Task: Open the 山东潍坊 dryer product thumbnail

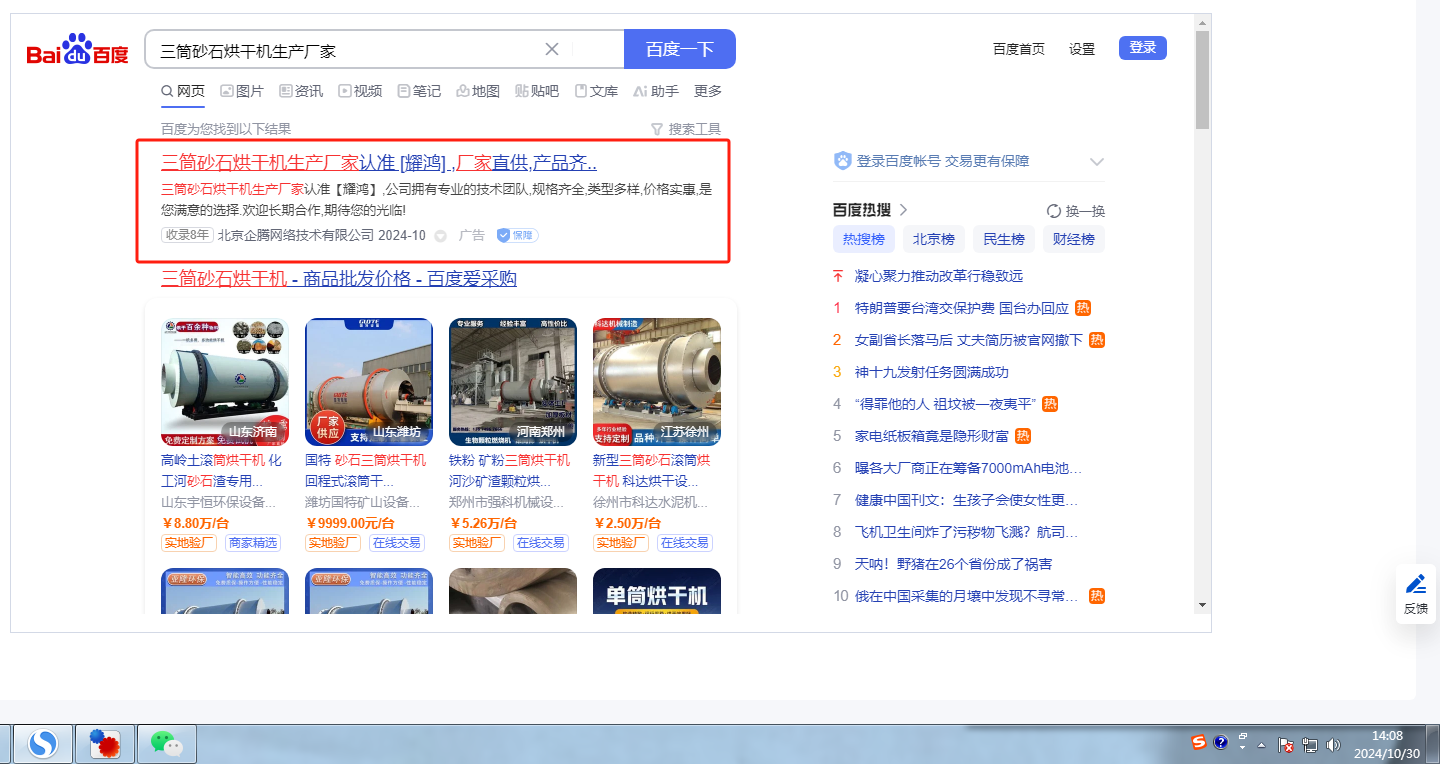Action: tap(369, 382)
